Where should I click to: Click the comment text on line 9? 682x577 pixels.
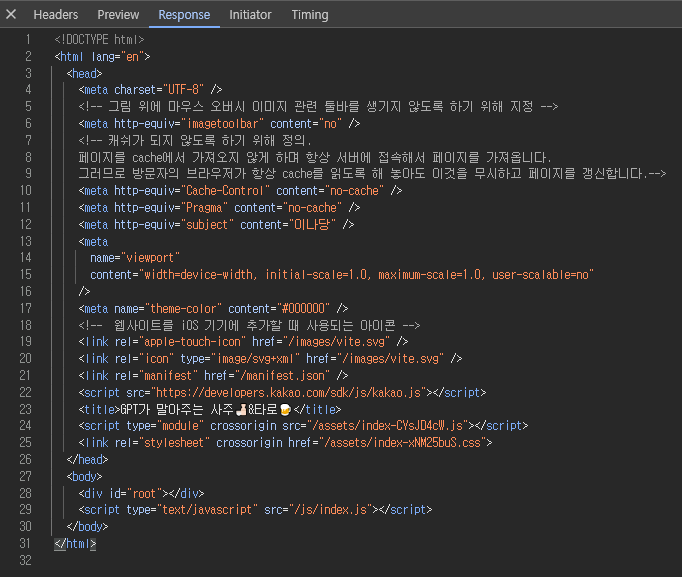[372, 174]
